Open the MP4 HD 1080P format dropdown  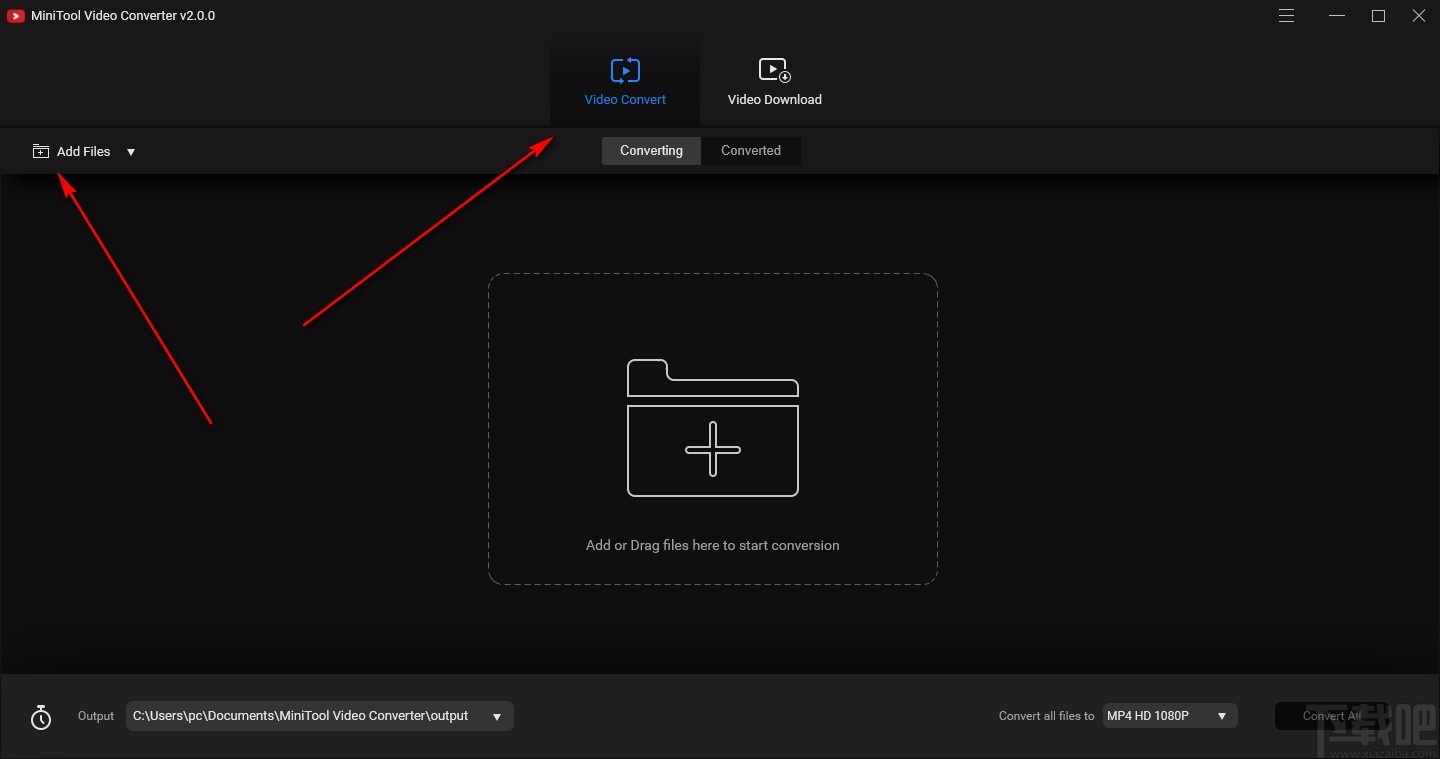[1170, 716]
